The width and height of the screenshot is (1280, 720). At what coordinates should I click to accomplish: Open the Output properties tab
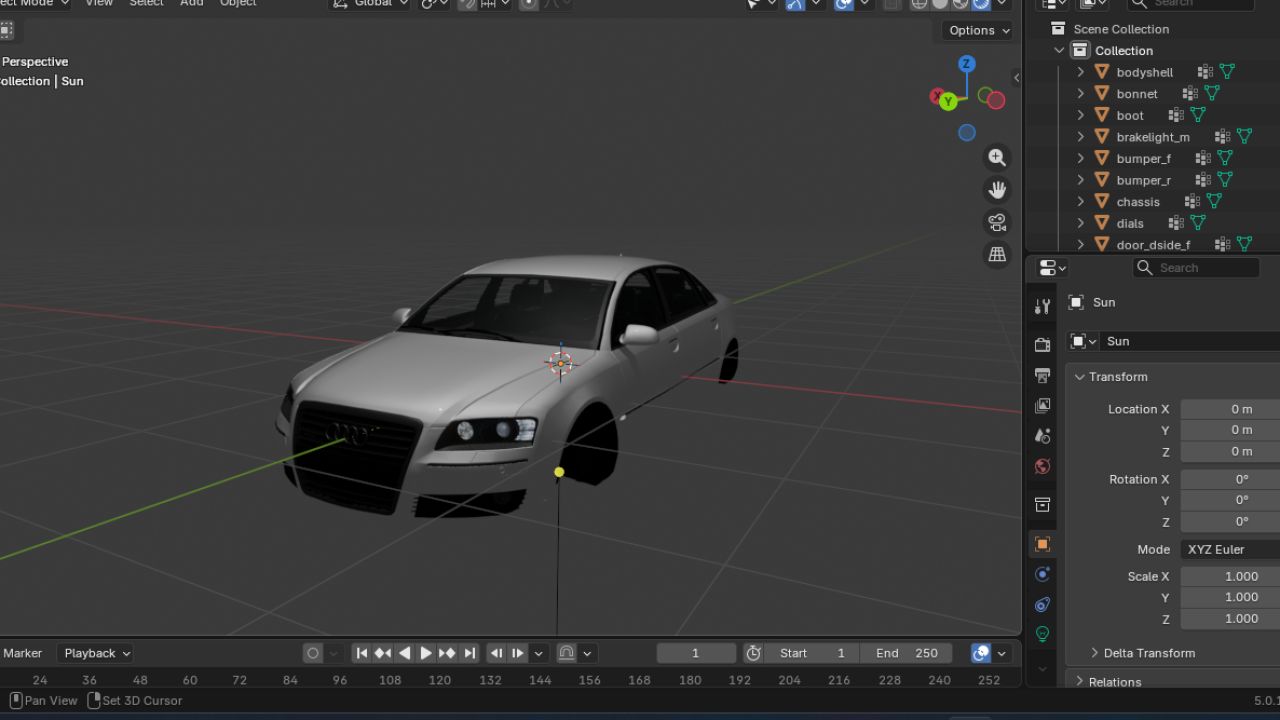(1042, 375)
